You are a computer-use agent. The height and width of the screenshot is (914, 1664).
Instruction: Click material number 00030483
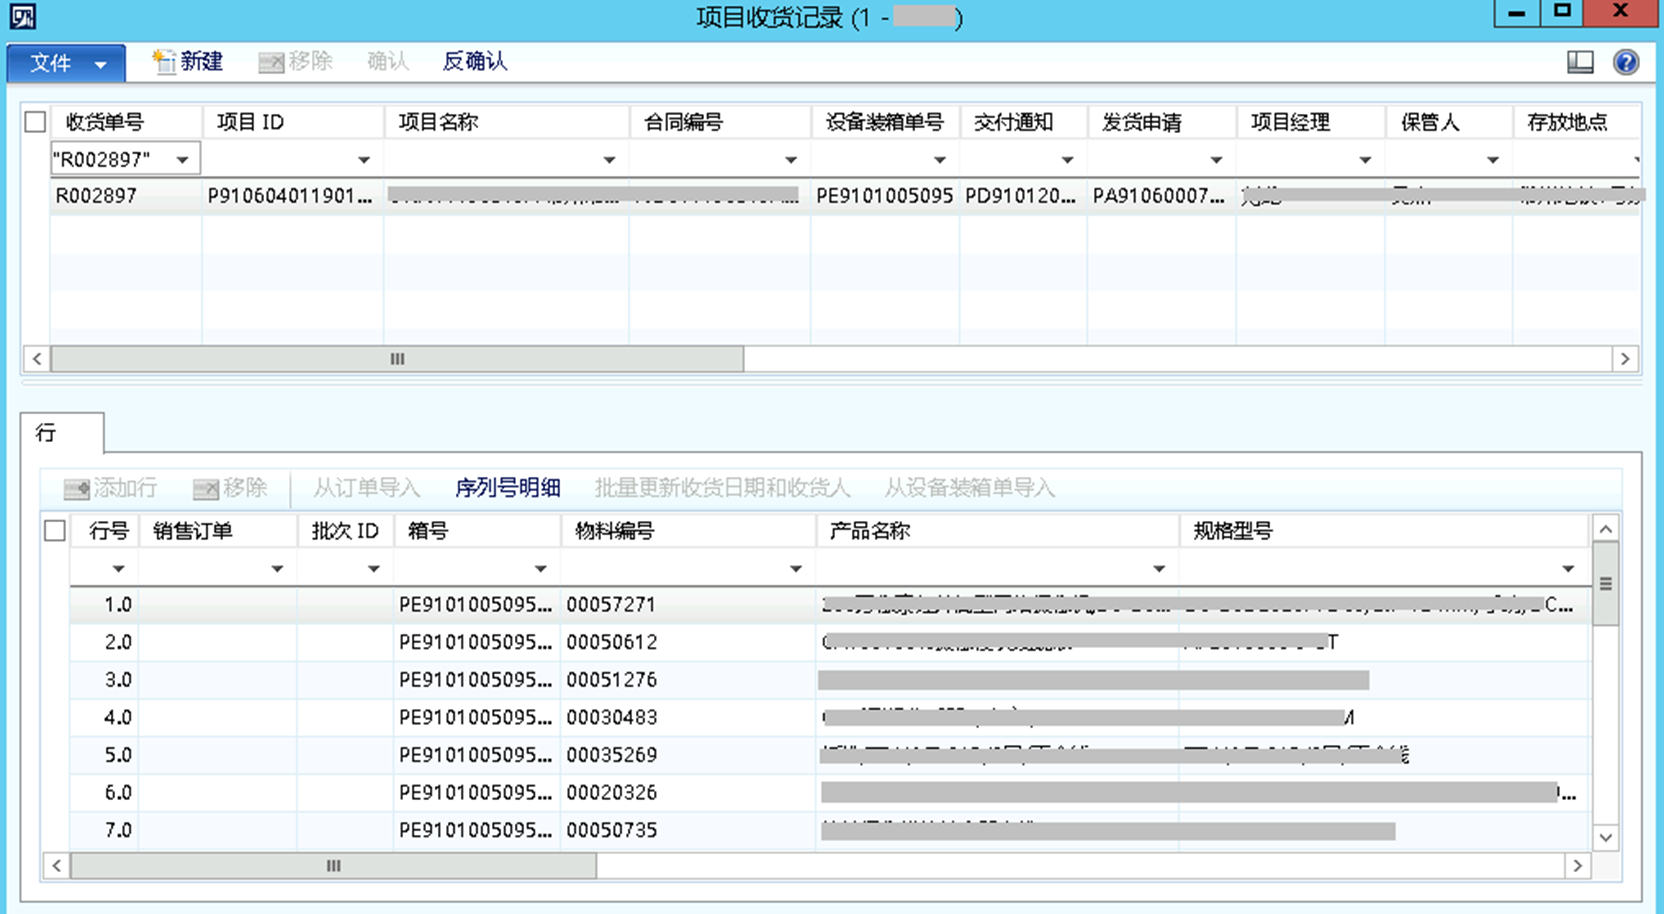point(611,717)
